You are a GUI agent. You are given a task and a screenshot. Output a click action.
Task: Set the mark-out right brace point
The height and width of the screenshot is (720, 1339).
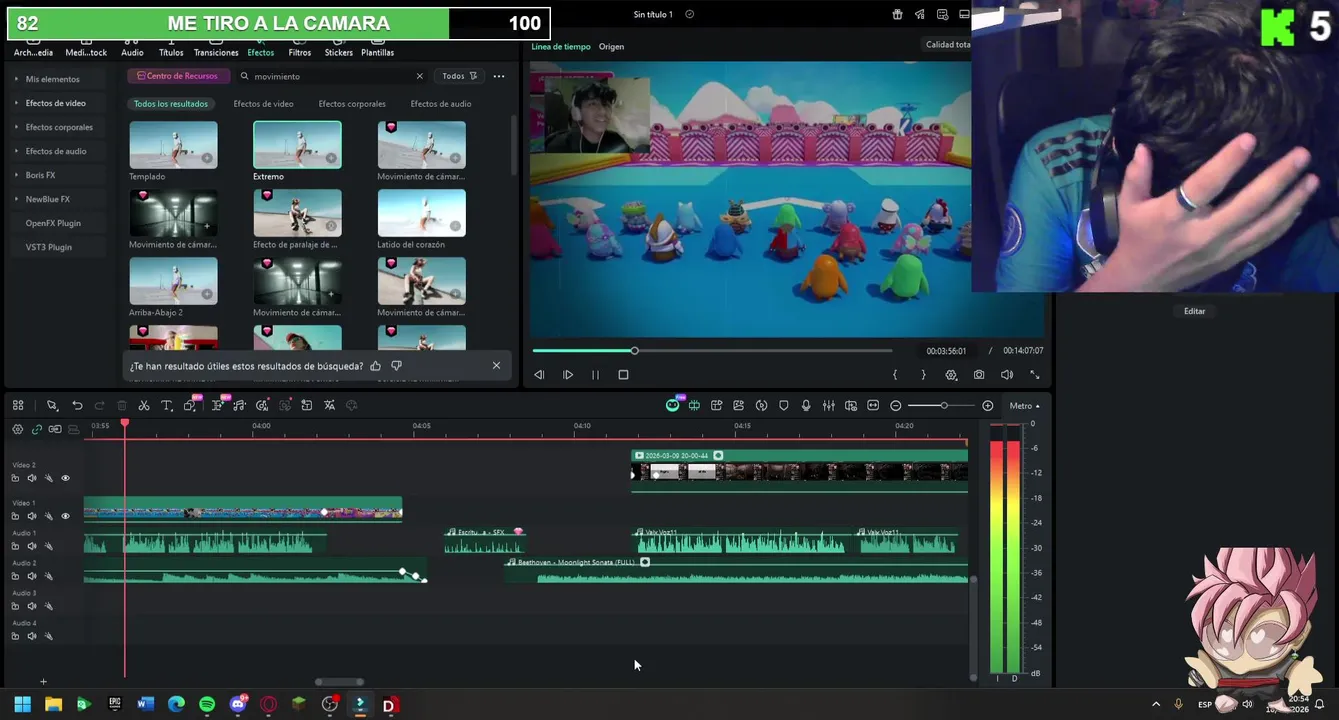pos(923,375)
